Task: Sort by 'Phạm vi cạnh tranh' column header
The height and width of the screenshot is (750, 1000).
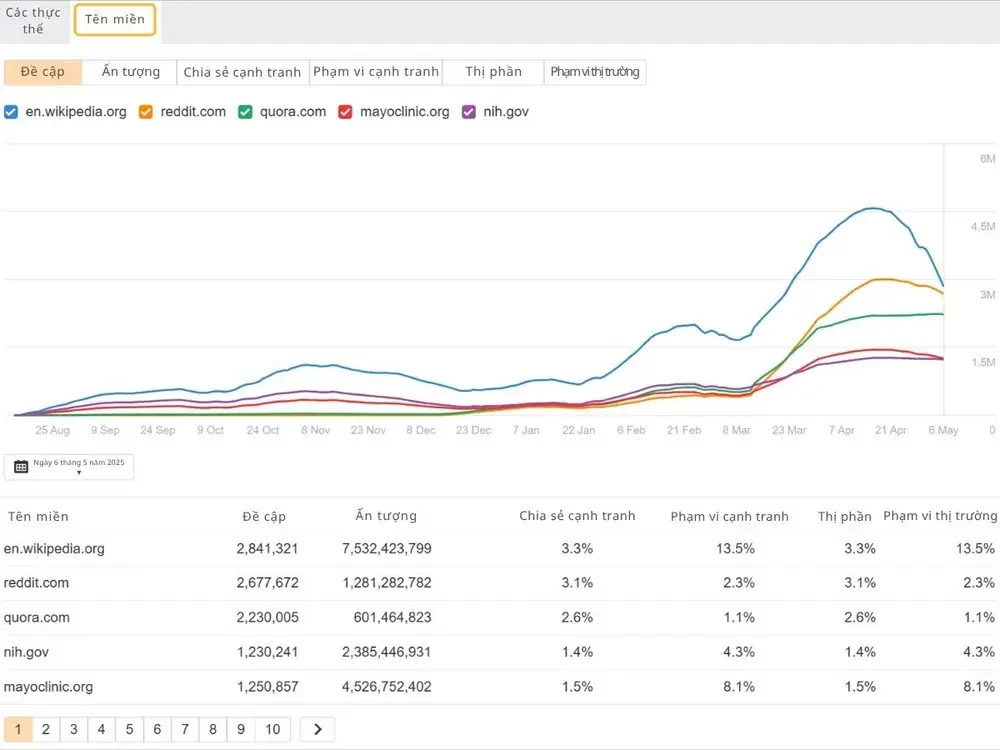Action: (730, 517)
